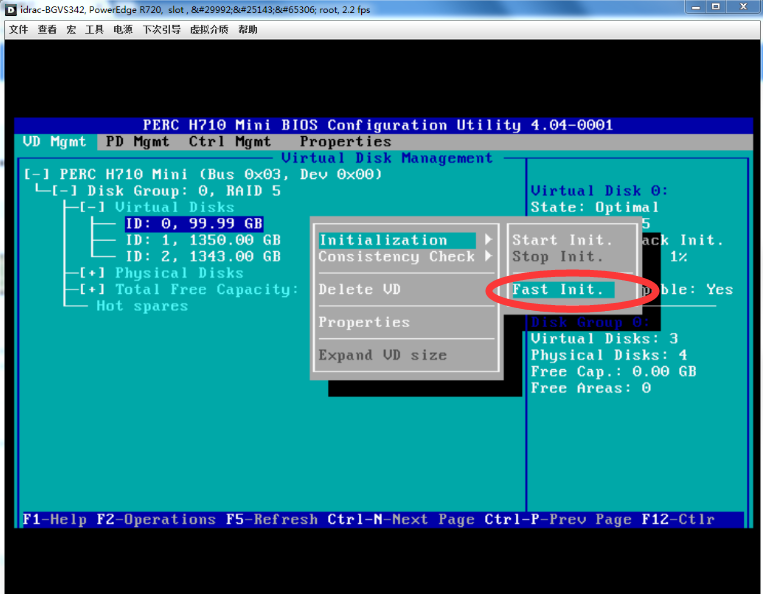Collapse Disk Group 0 RAID 5 node
The width and height of the screenshot is (763, 594).
point(64,191)
